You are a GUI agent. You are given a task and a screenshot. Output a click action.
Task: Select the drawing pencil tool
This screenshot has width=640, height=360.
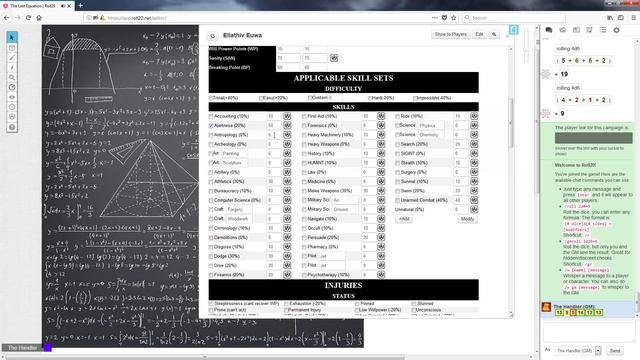[12, 58]
